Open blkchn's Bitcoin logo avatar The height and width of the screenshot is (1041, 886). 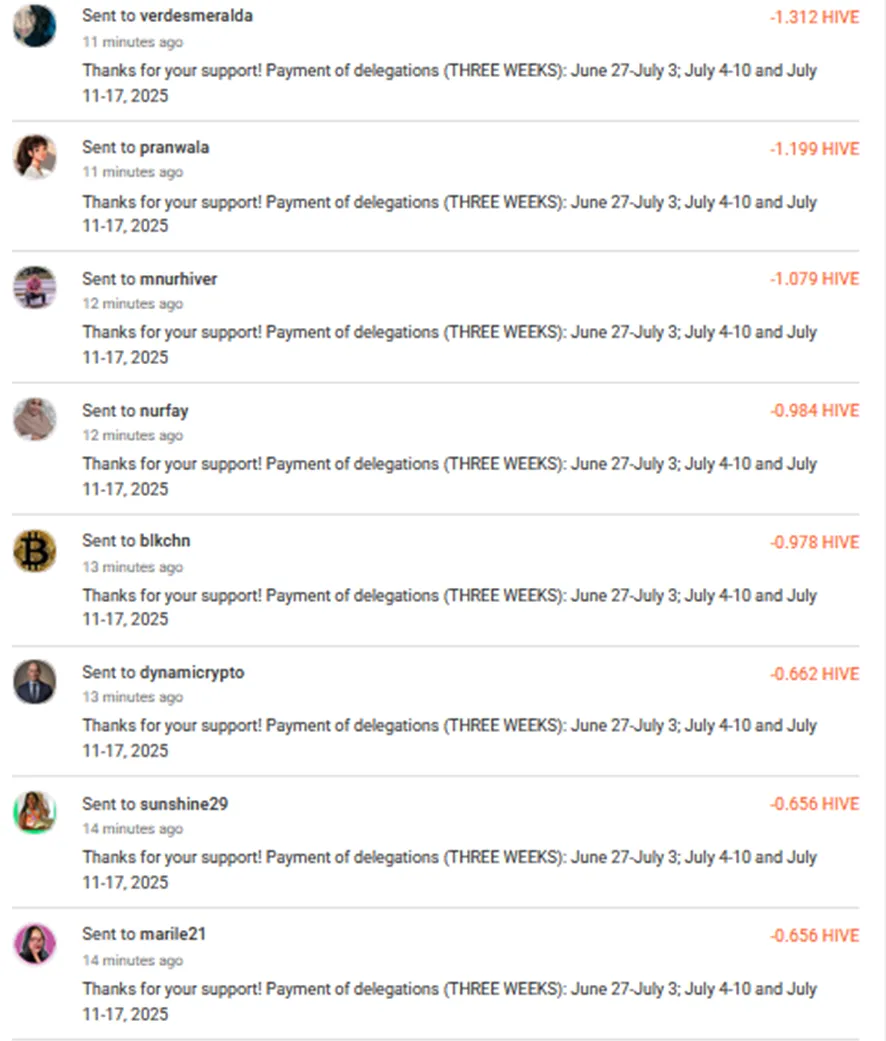point(35,550)
